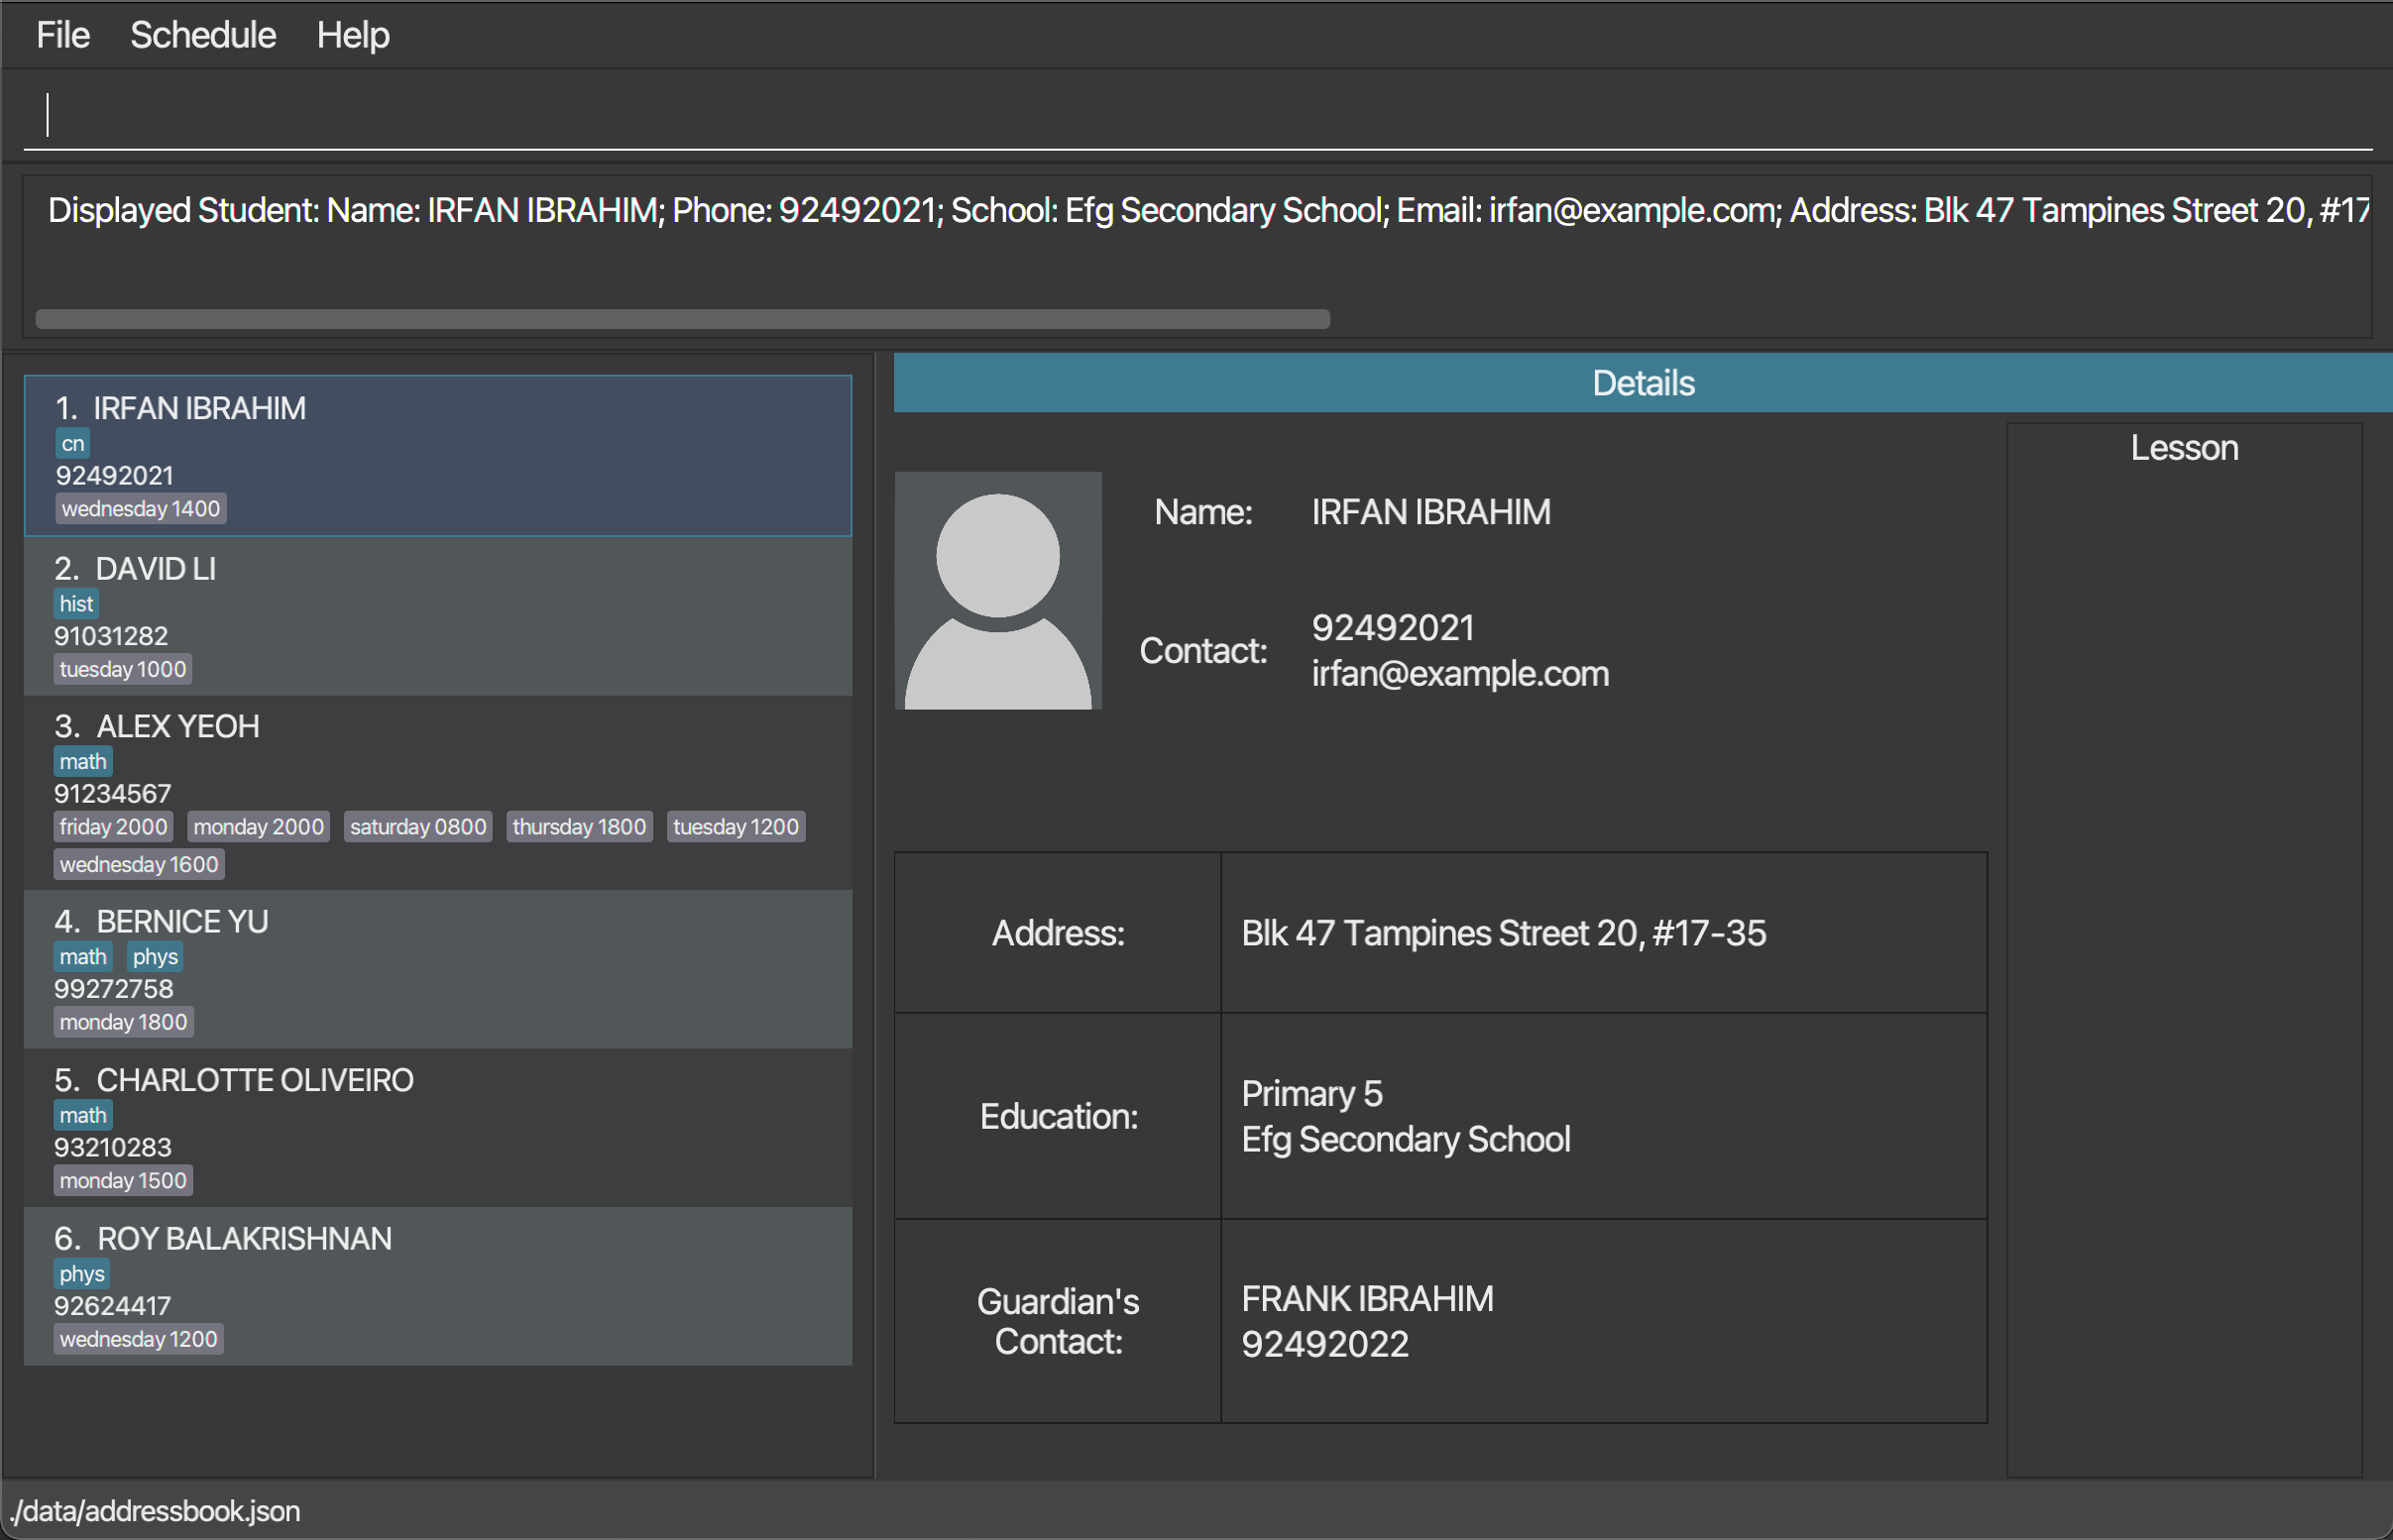This screenshot has width=2393, height=1540.
Task: Click the monday 1800 lesson tag
Action: 123,1022
